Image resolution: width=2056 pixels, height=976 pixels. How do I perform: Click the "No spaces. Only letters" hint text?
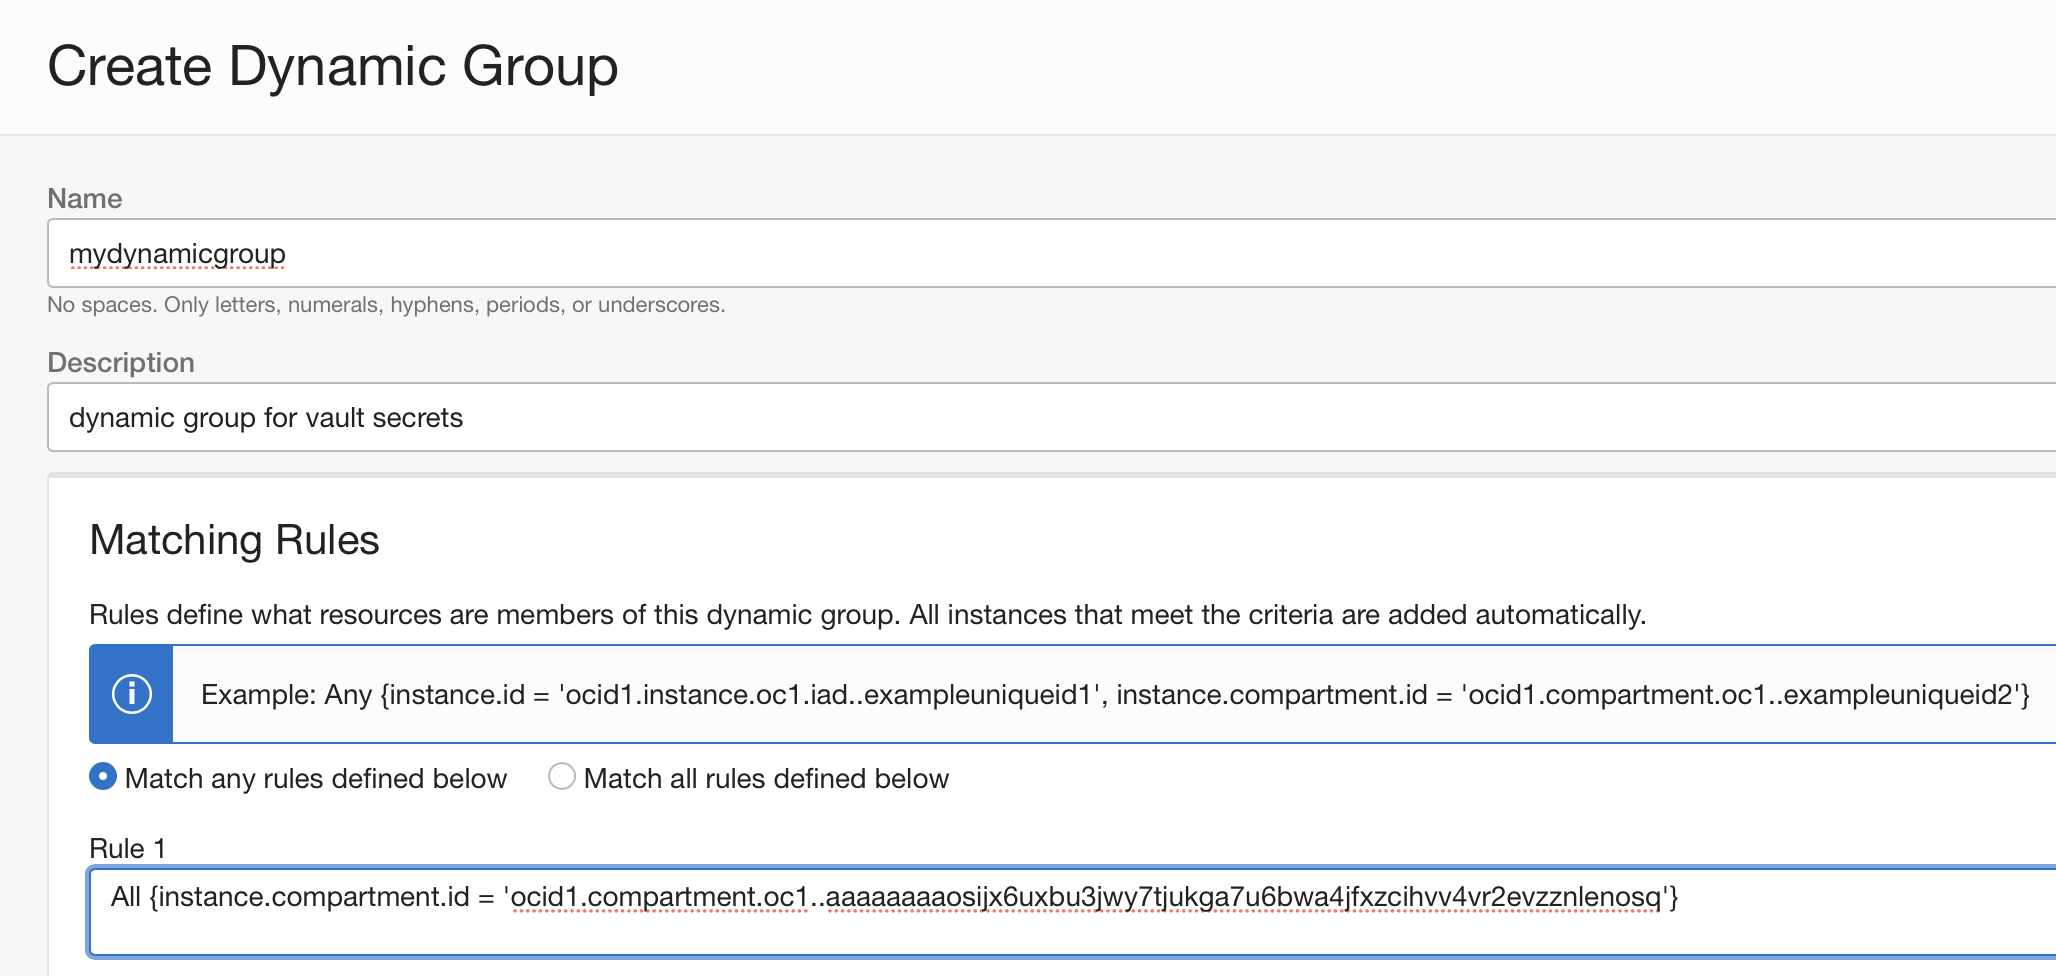(386, 305)
